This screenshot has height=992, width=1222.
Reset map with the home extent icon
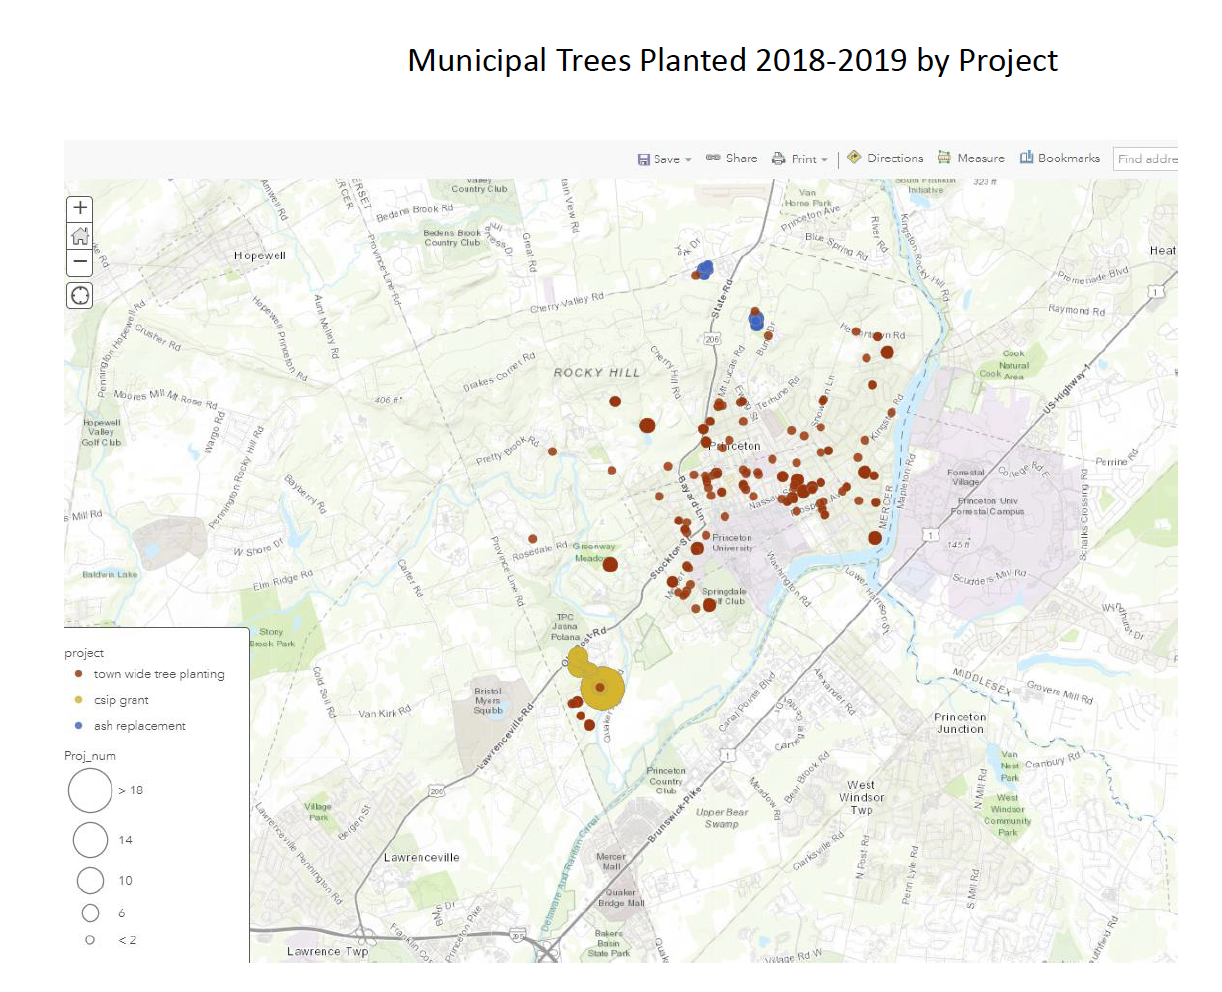pos(80,236)
